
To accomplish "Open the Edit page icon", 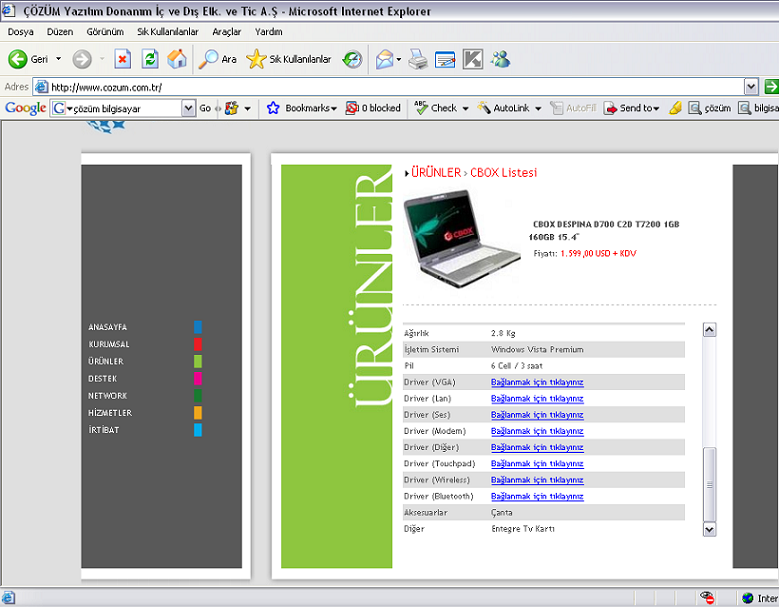I will tap(445, 59).
